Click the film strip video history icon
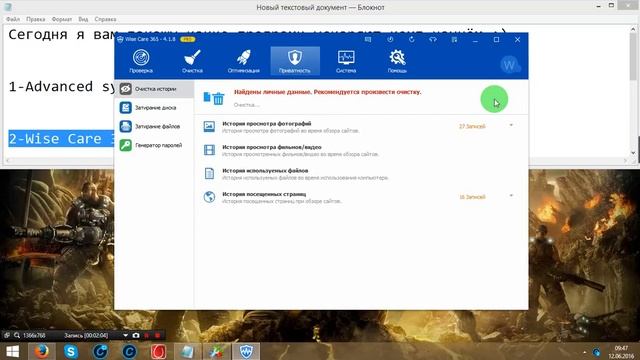The image size is (640, 360). [209, 150]
